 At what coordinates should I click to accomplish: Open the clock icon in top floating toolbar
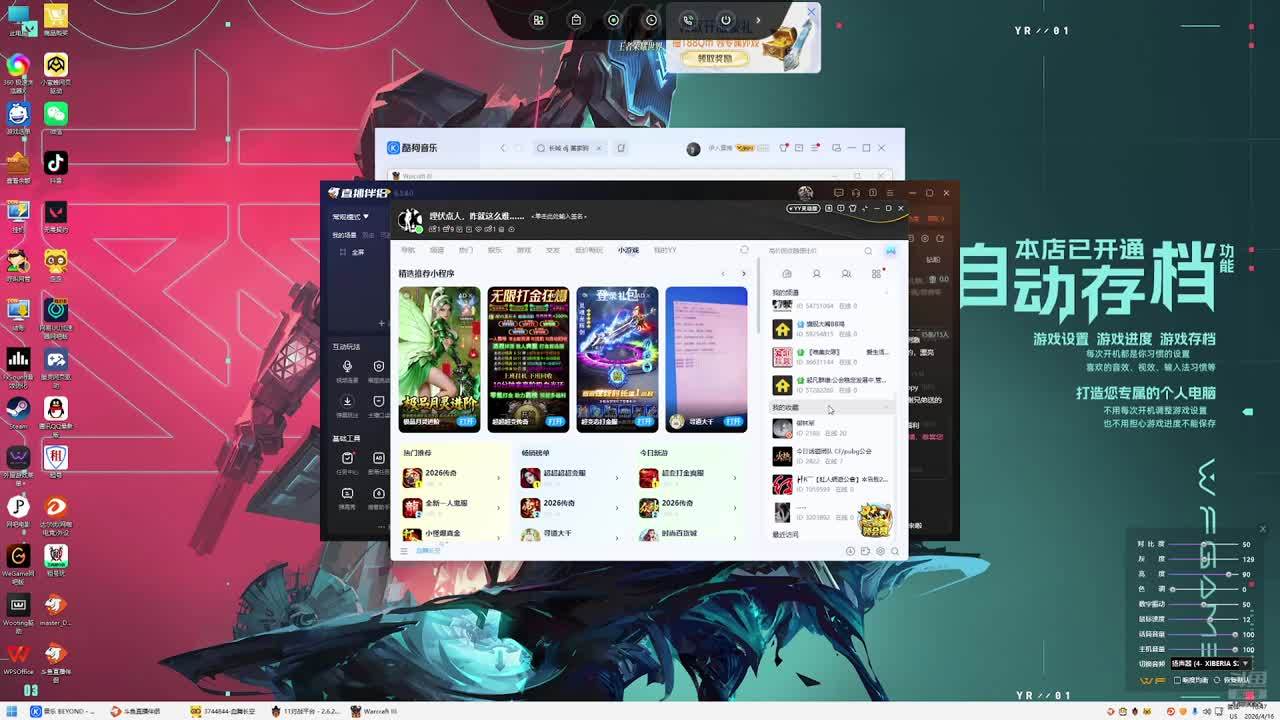(651, 20)
